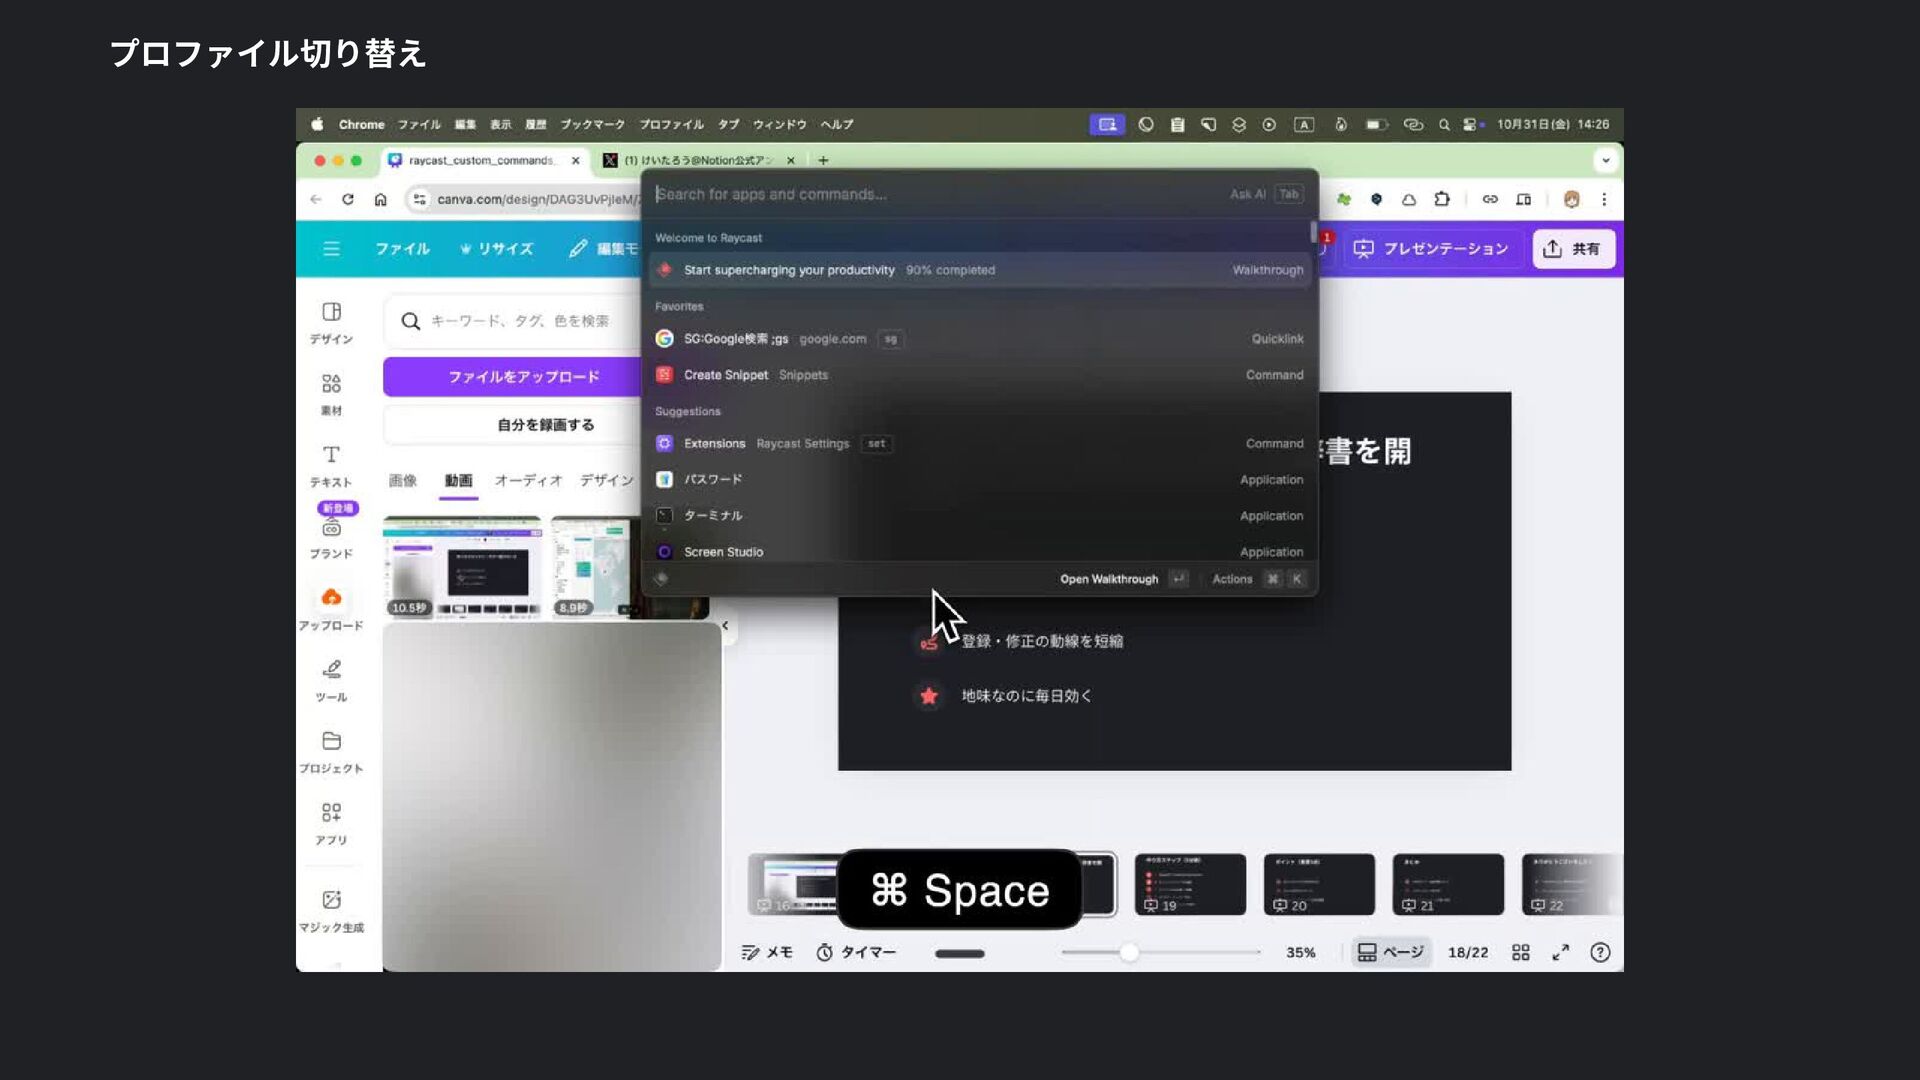Select the Extensions command in Raycast

979,444
